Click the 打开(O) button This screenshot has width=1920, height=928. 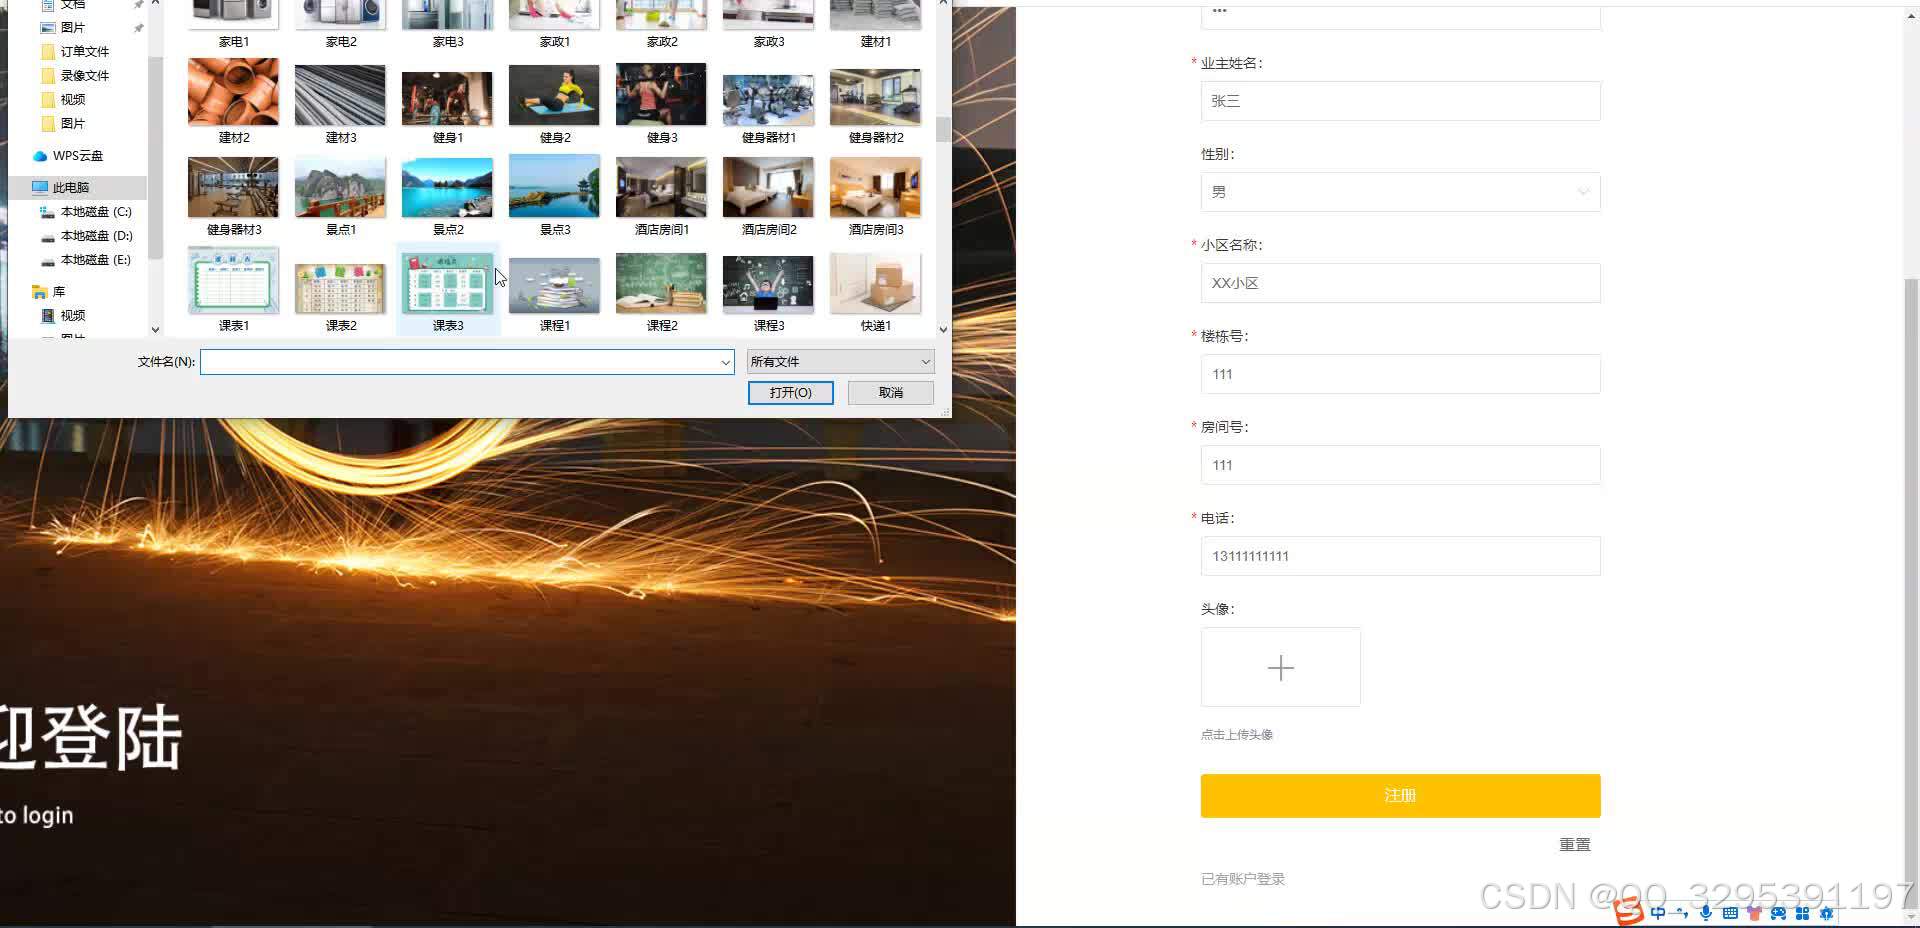click(x=790, y=392)
